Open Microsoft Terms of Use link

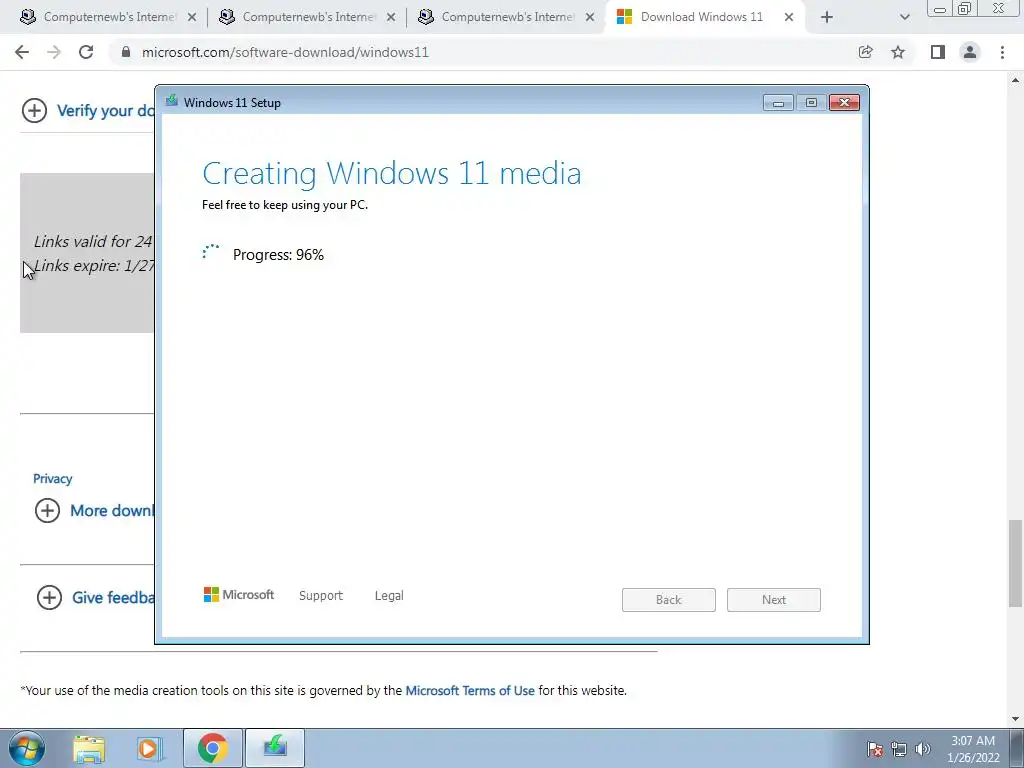pyautogui.click(x=470, y=690)
